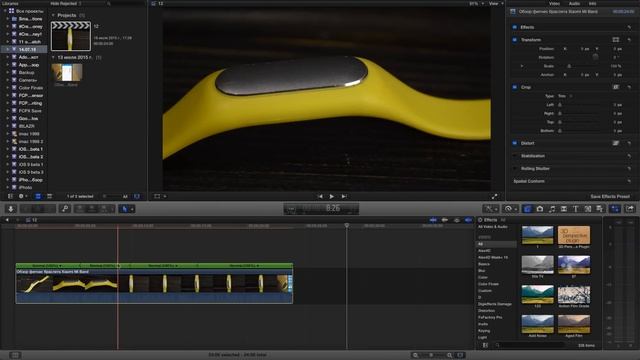
Task: Open the Hide Rejected filter dropdown
Action: point(66,3)
